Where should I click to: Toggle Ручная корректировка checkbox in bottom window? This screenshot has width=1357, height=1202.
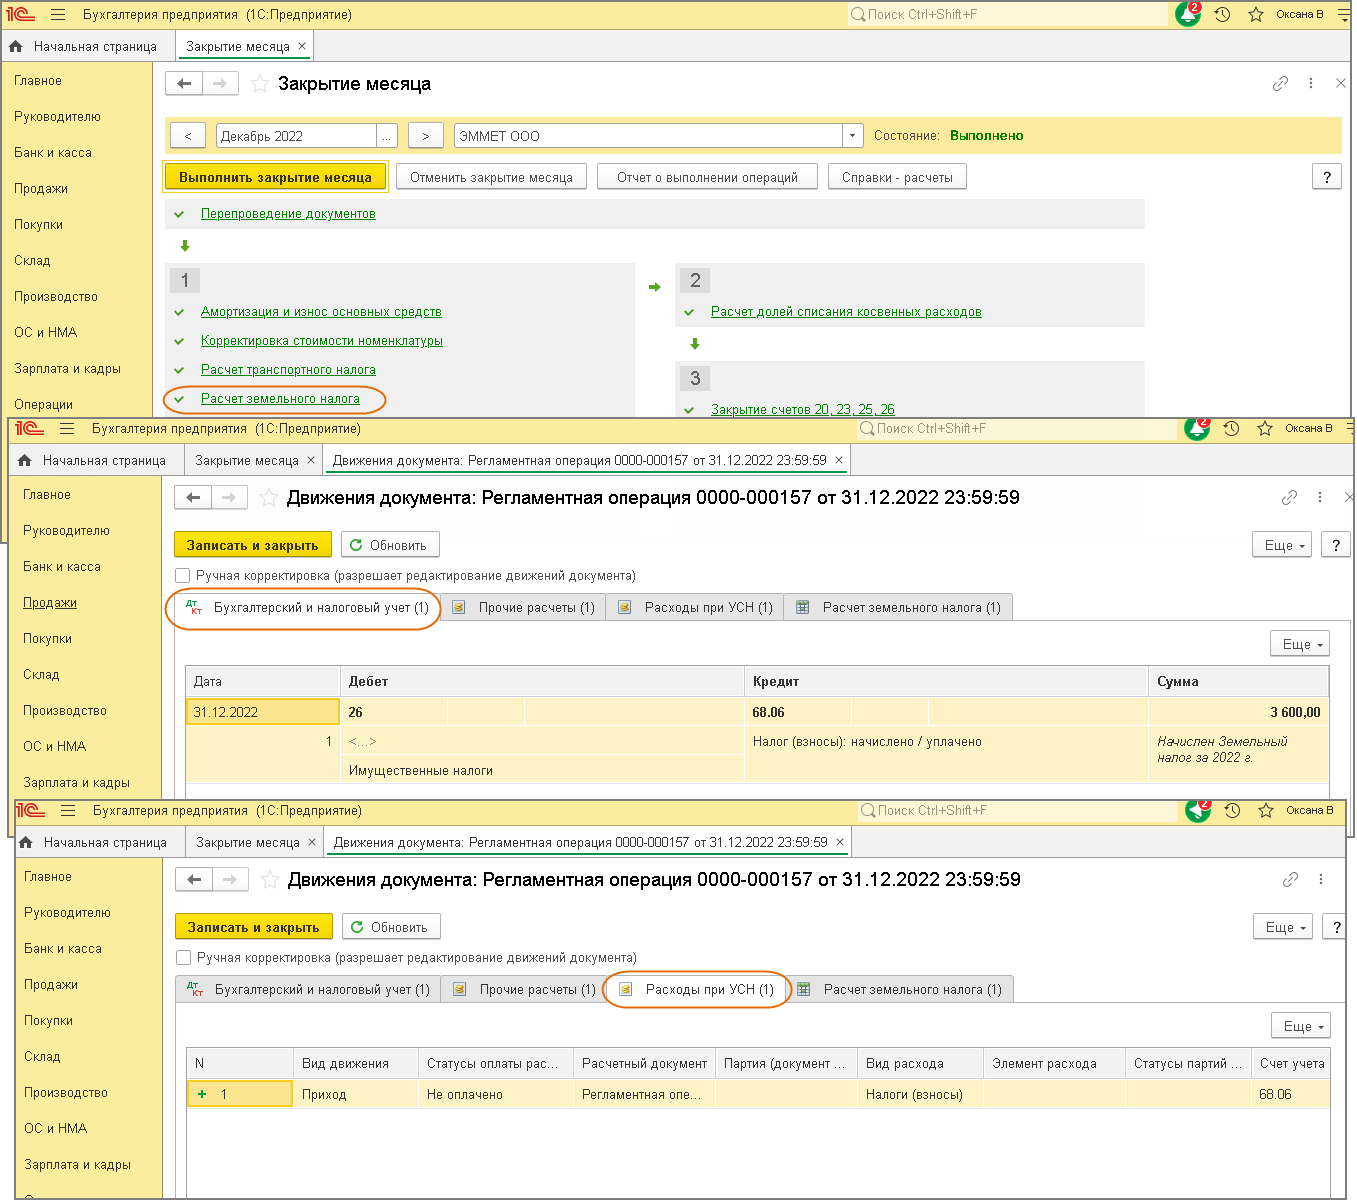pos(183,958)
